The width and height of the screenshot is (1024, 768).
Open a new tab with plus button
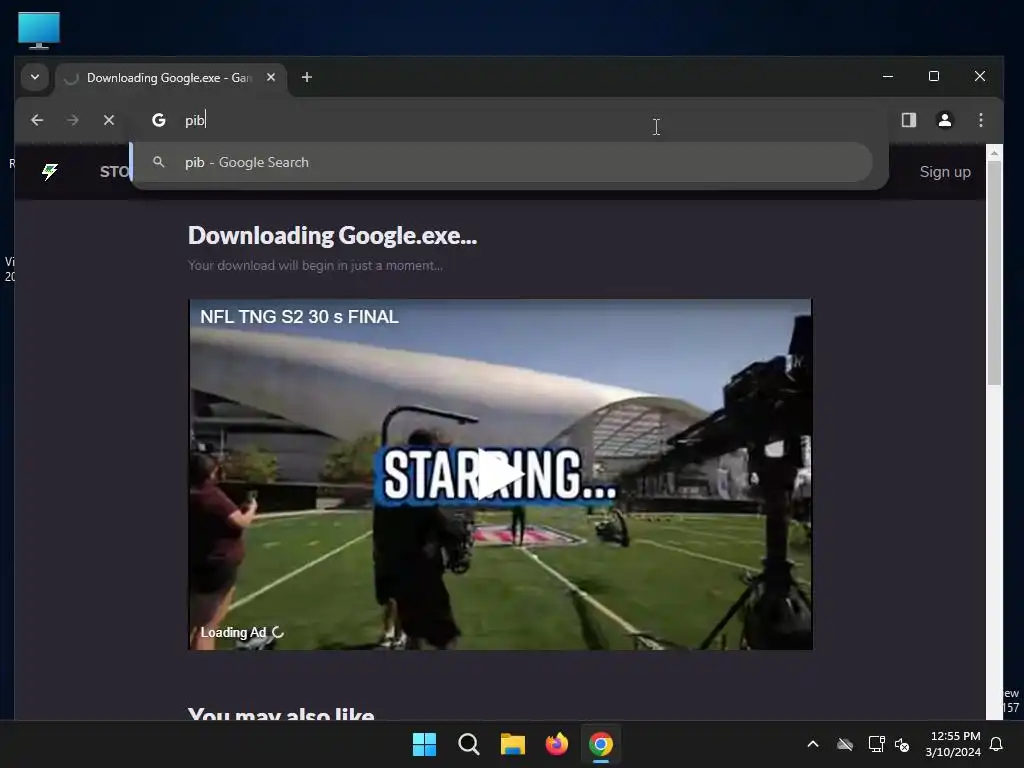[x=306, y=77]
